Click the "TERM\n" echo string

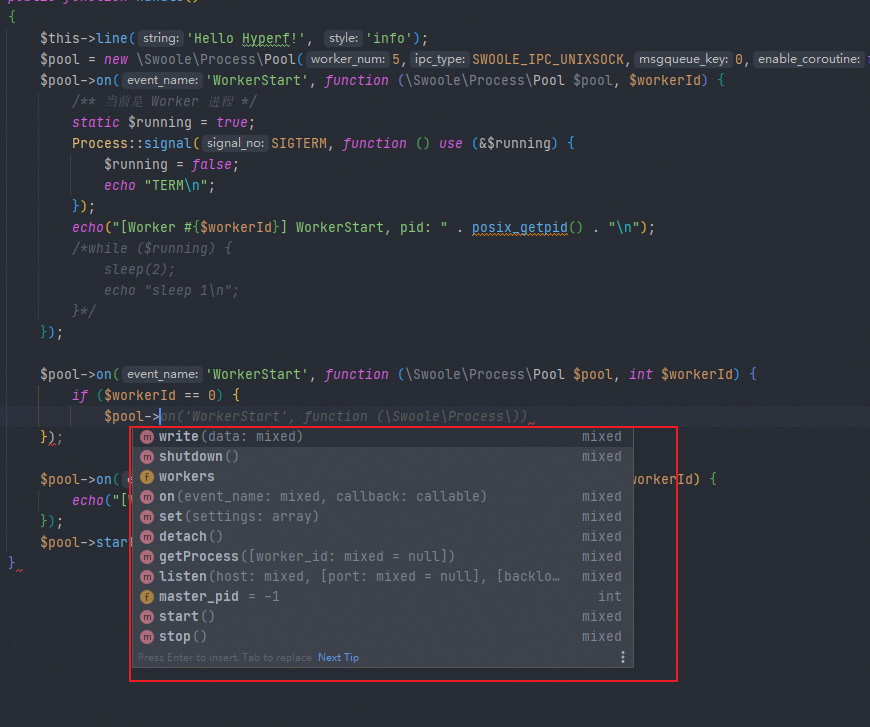click(x=176, y=185)
